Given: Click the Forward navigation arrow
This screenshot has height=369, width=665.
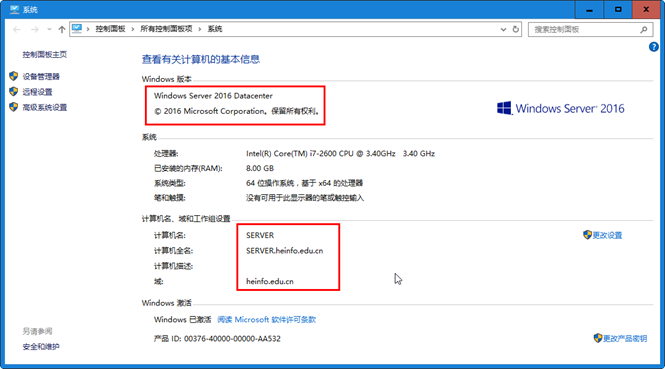Looking at the screenshot, I should pos(35,29).
